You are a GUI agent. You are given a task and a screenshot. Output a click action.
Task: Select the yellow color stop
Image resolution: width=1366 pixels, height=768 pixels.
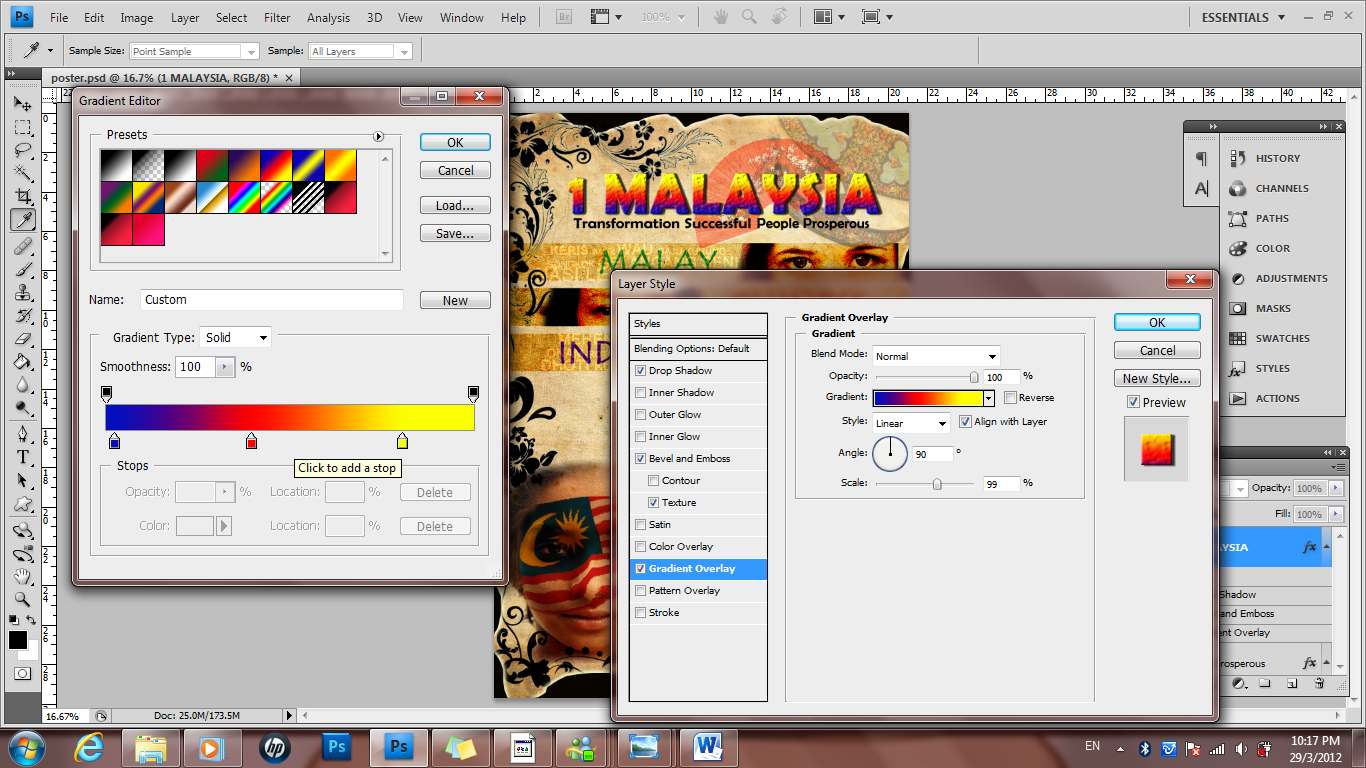point(402,441)
